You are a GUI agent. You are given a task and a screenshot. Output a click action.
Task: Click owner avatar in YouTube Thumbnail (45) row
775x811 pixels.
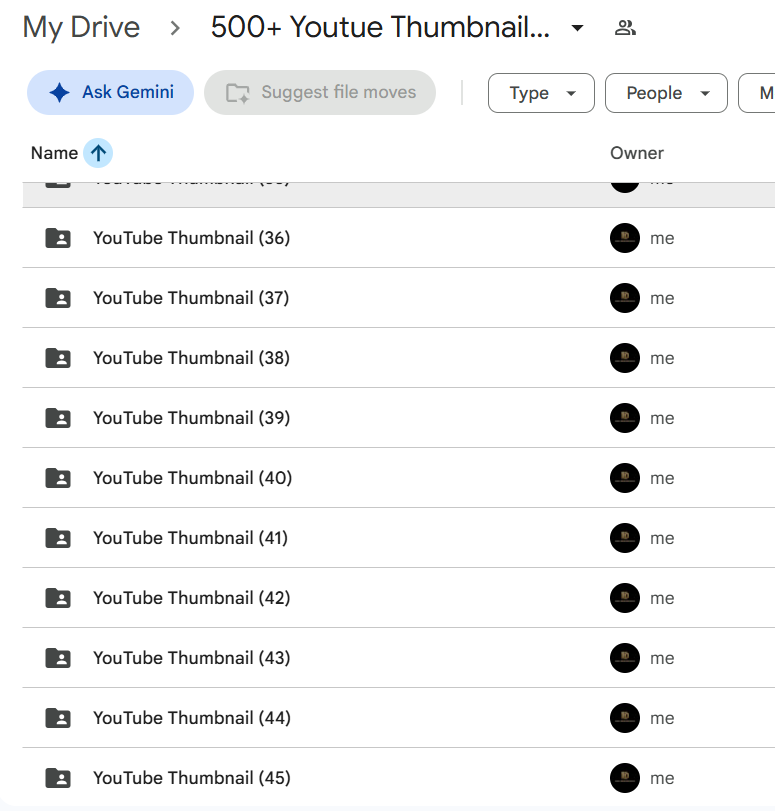625,778
